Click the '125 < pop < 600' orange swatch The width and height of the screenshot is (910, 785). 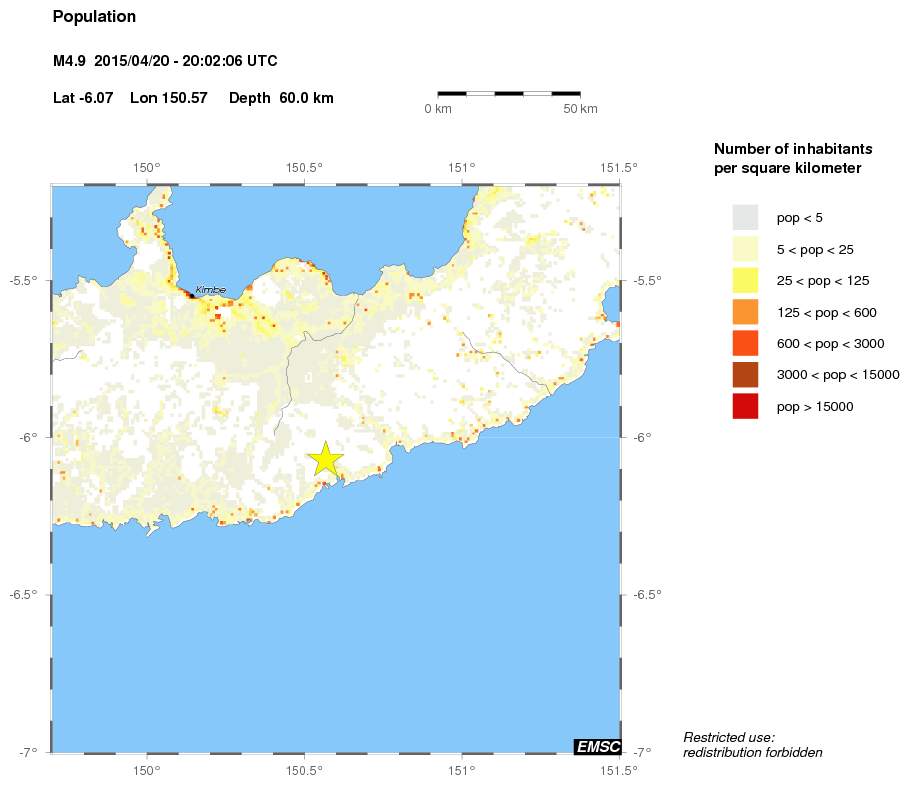click(745, 312)
